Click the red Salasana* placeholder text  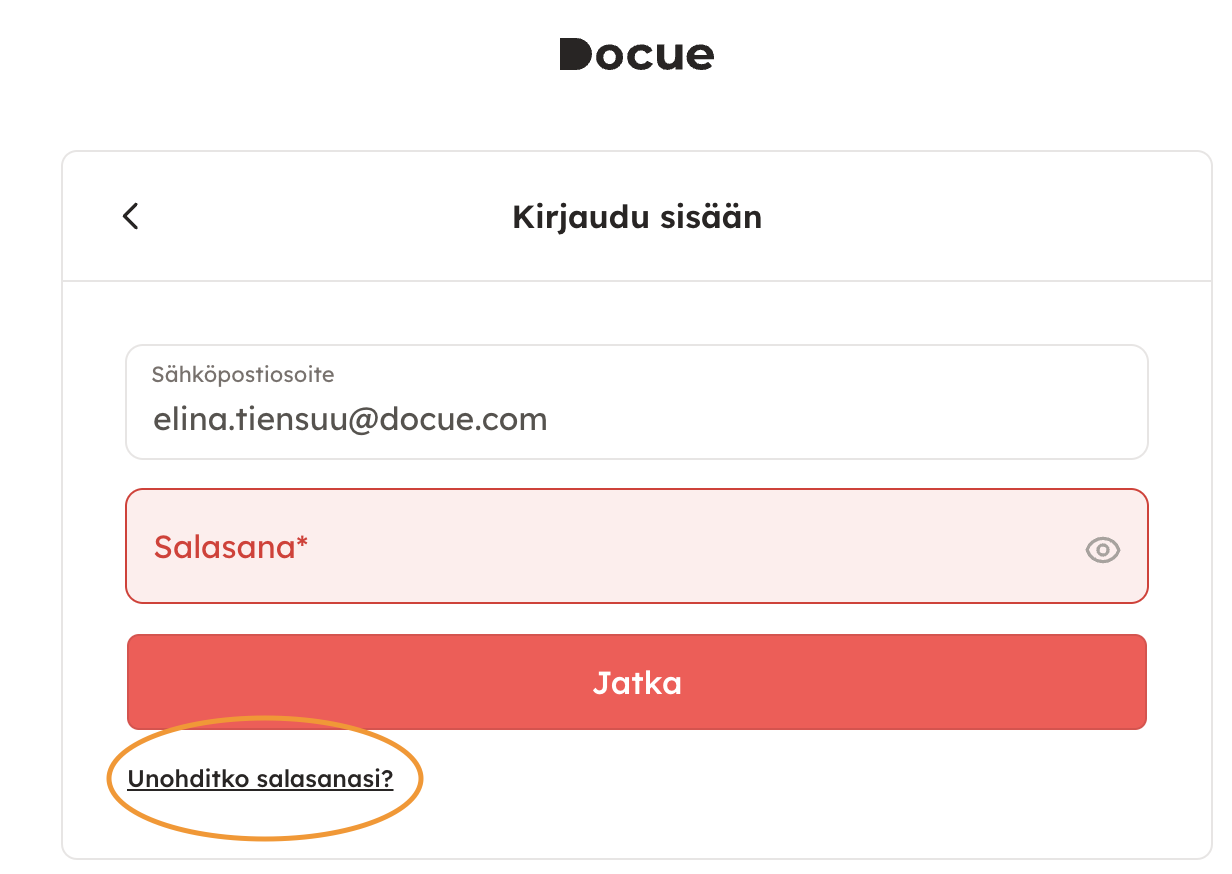point(230,547)
